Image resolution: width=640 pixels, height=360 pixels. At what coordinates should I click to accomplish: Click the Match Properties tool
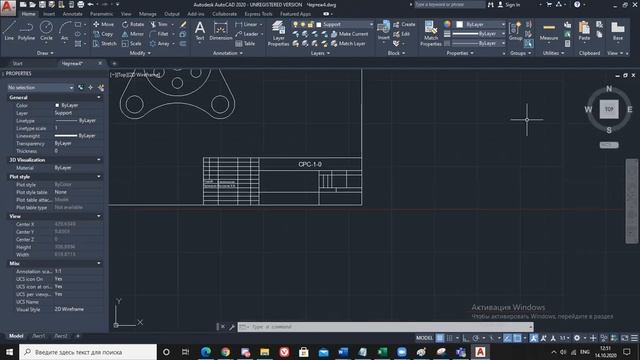(431, 33)
